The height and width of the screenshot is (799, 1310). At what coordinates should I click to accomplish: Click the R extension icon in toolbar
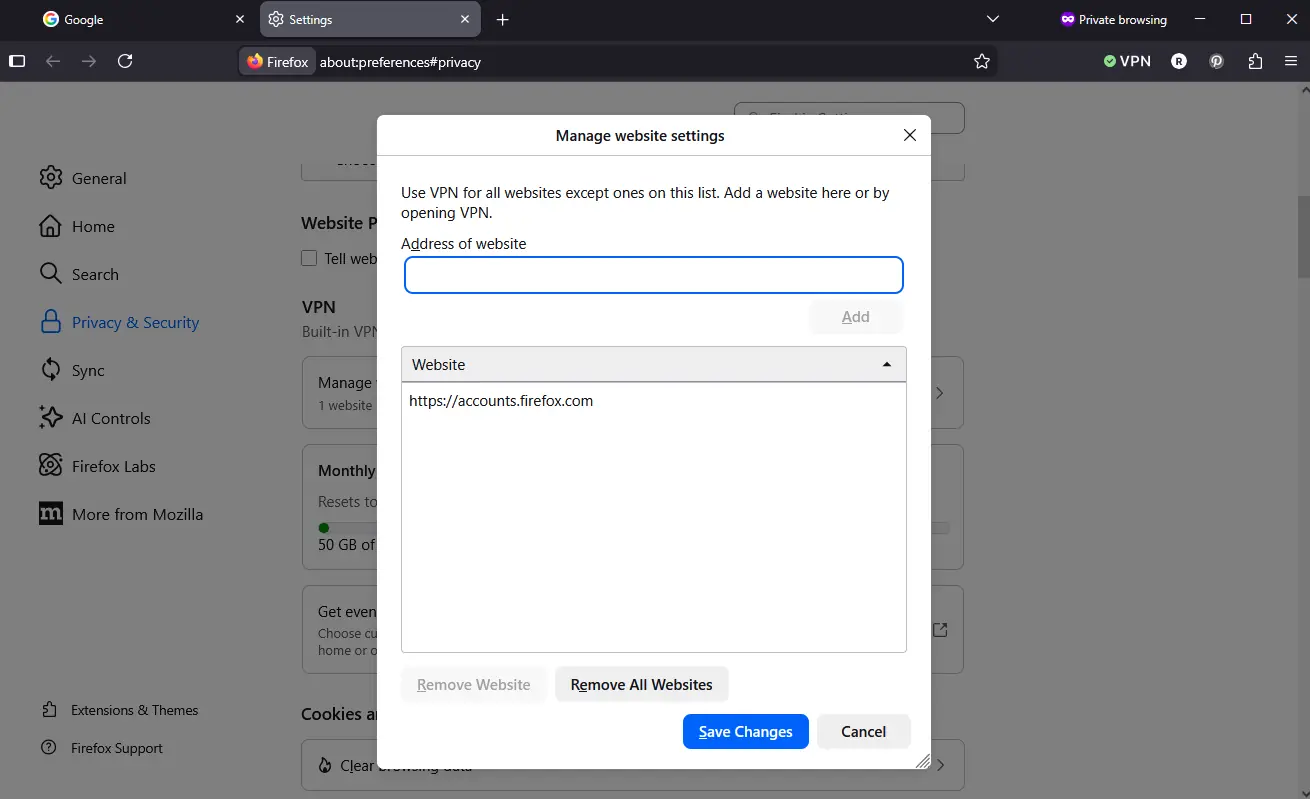coord(1179,61)
